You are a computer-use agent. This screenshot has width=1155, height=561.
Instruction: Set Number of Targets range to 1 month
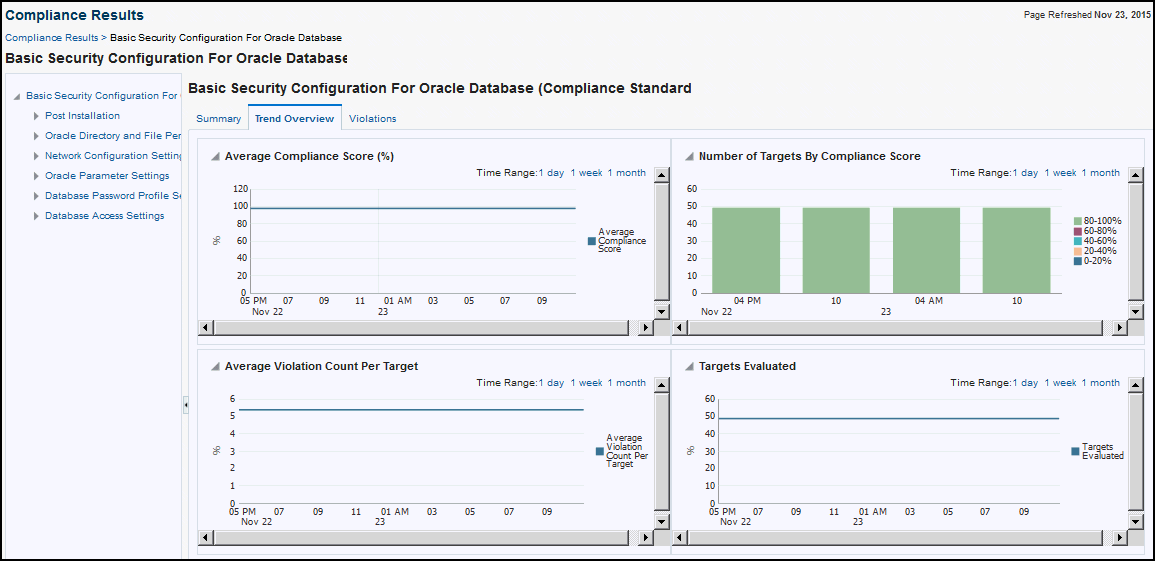(1100, 173)
